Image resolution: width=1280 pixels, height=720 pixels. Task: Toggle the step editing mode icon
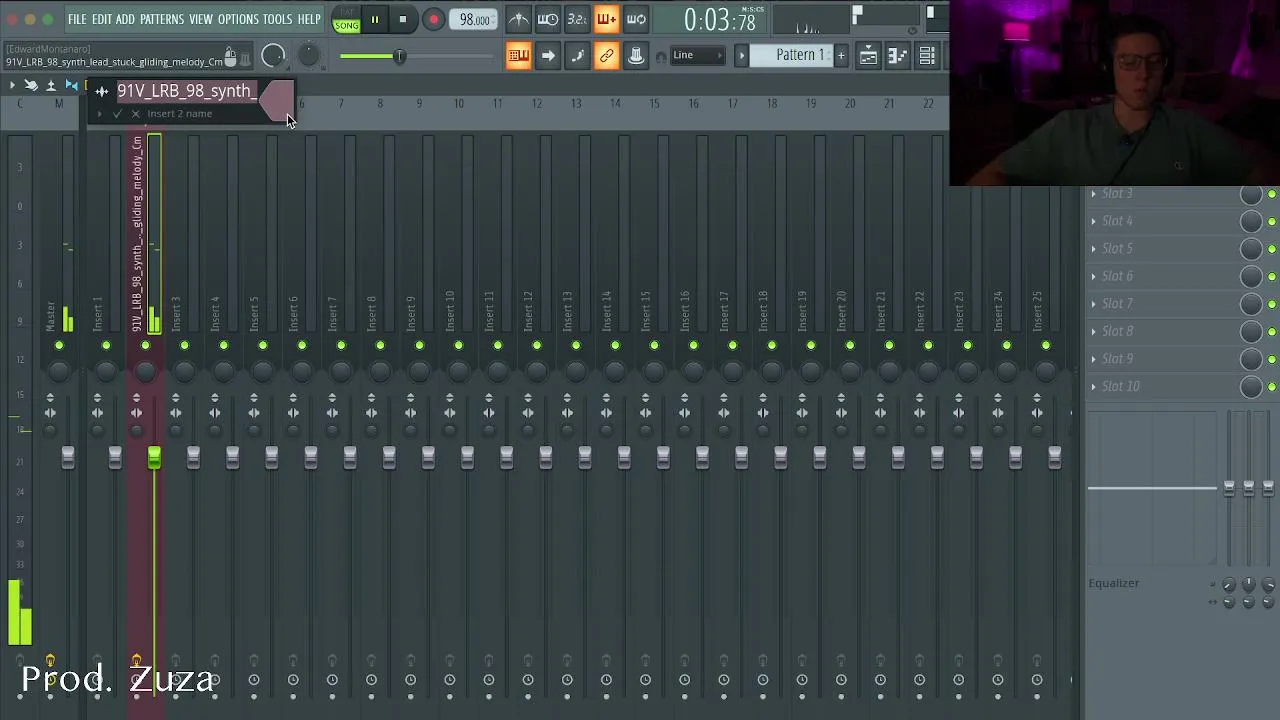577,55
